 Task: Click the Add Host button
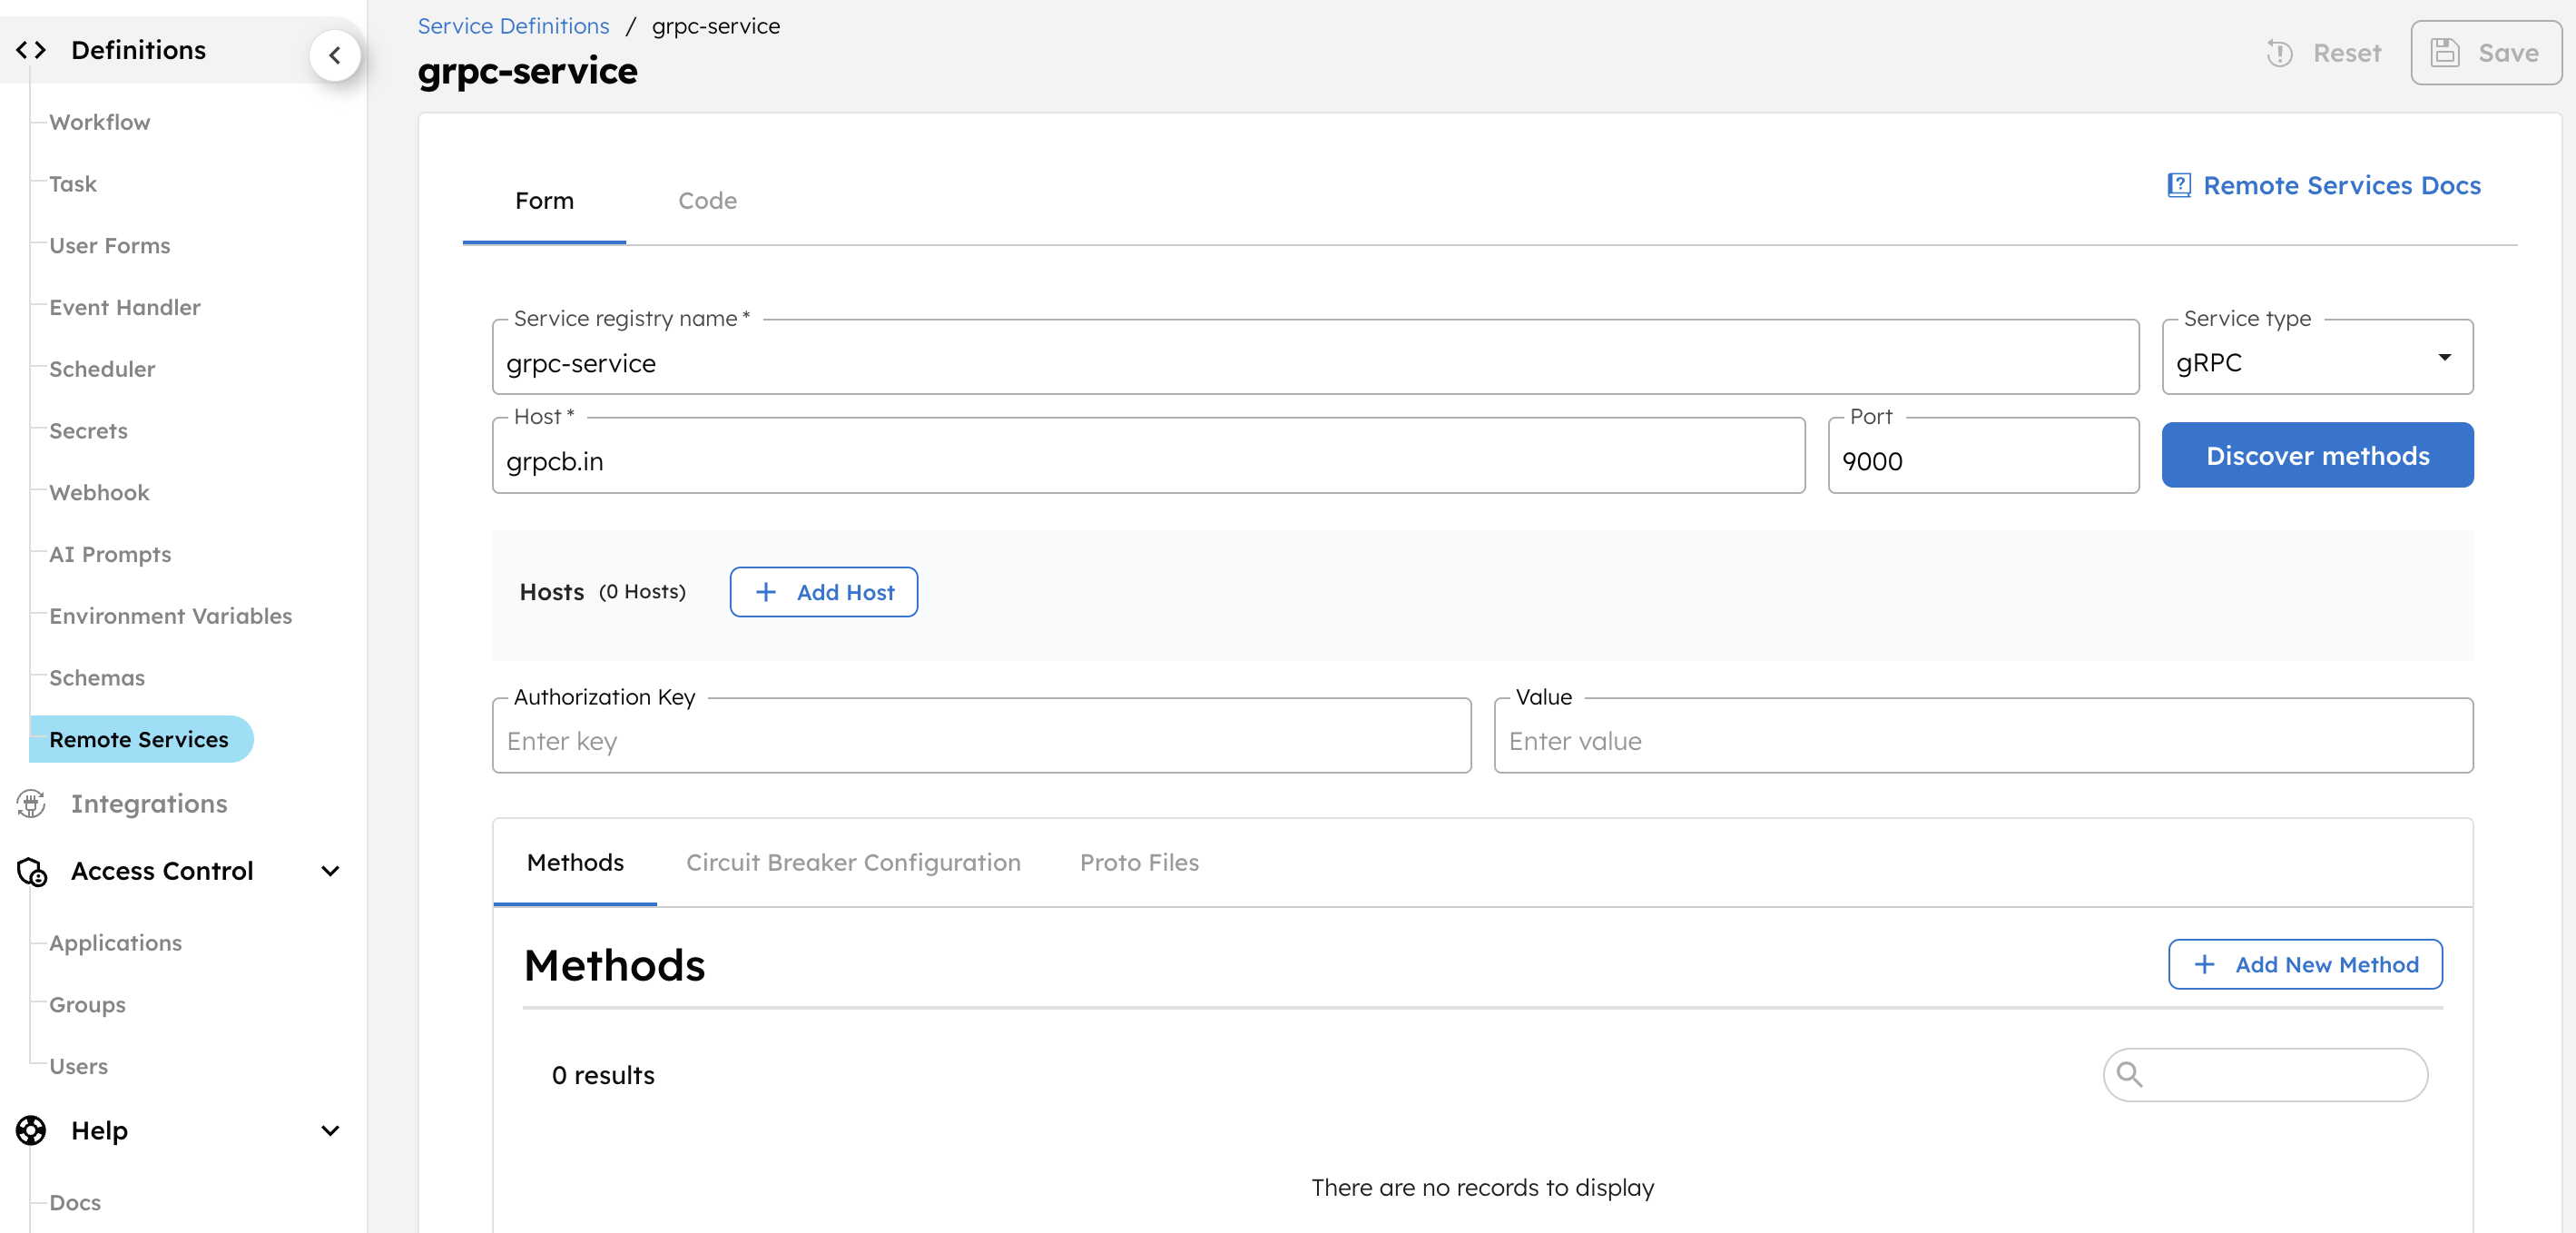tap(823, 591)
